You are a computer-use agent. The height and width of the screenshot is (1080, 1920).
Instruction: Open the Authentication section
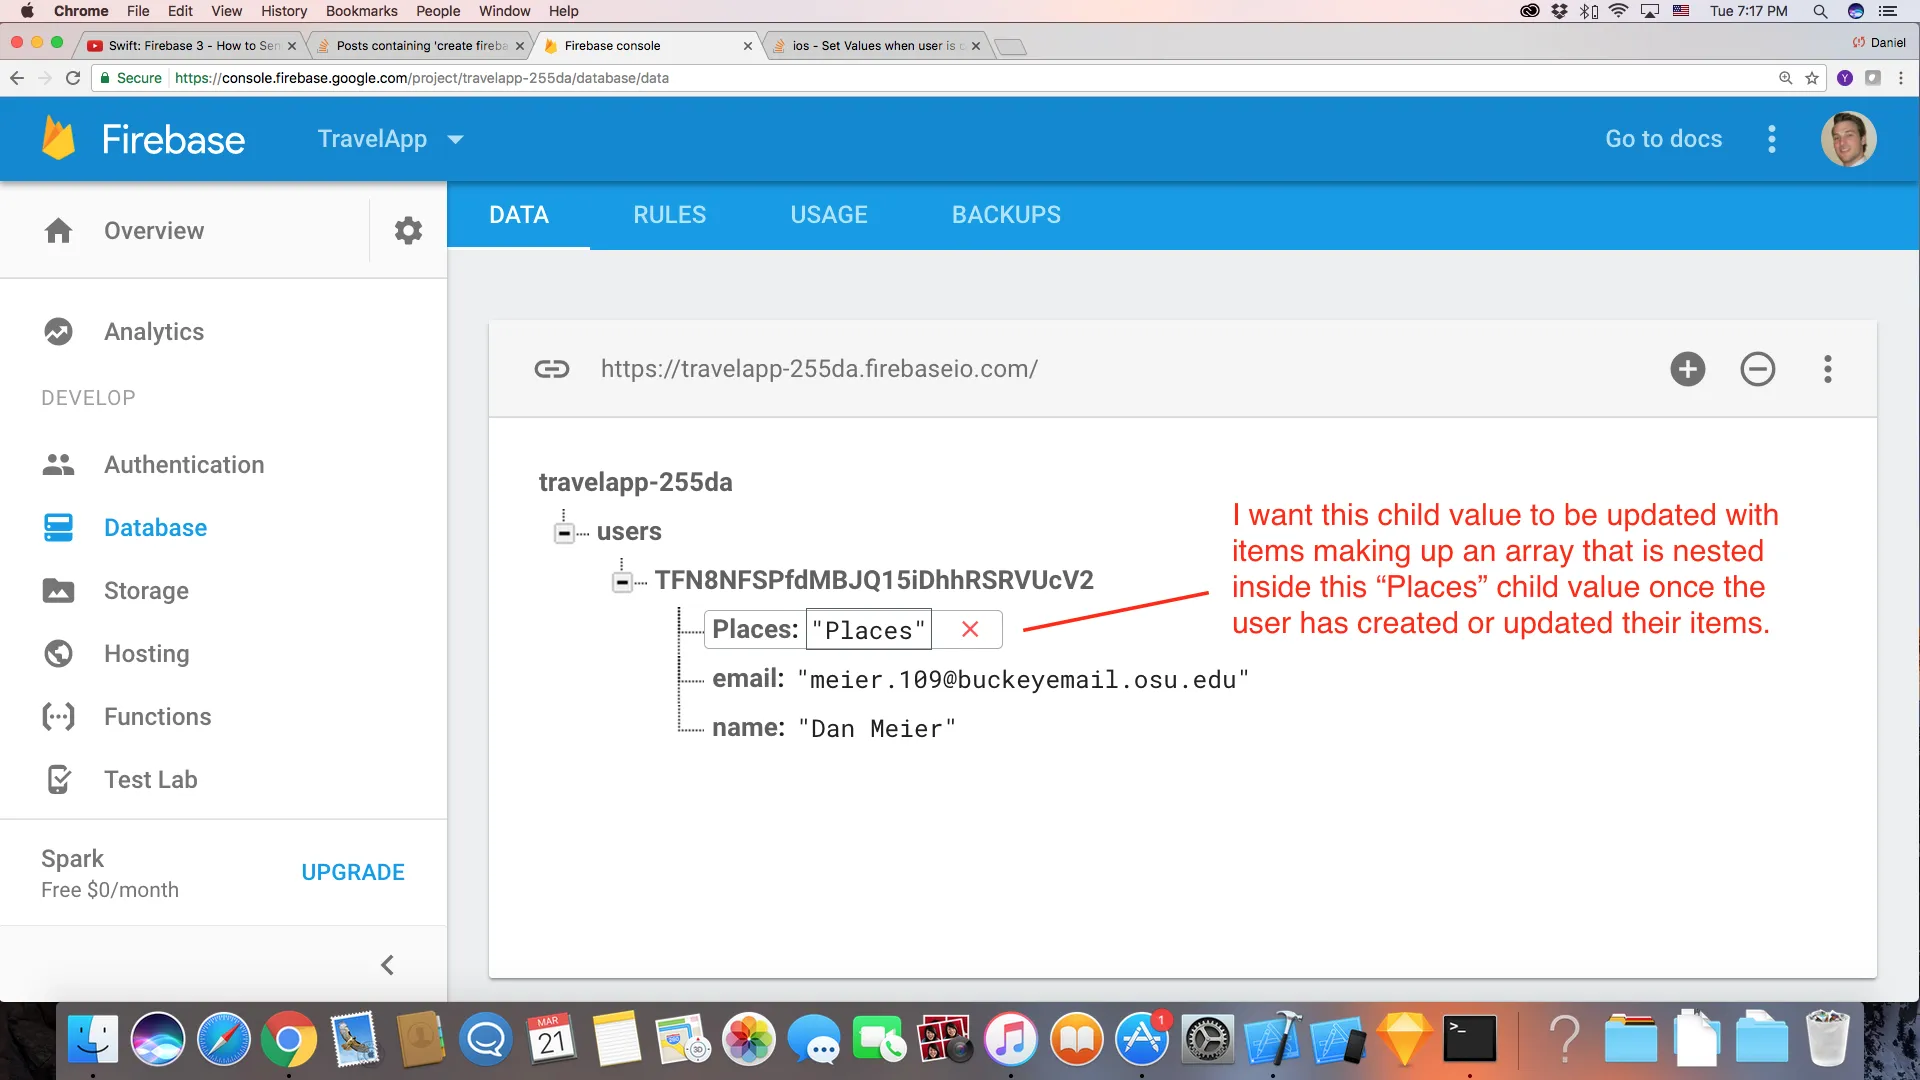[x=184, y=465]
